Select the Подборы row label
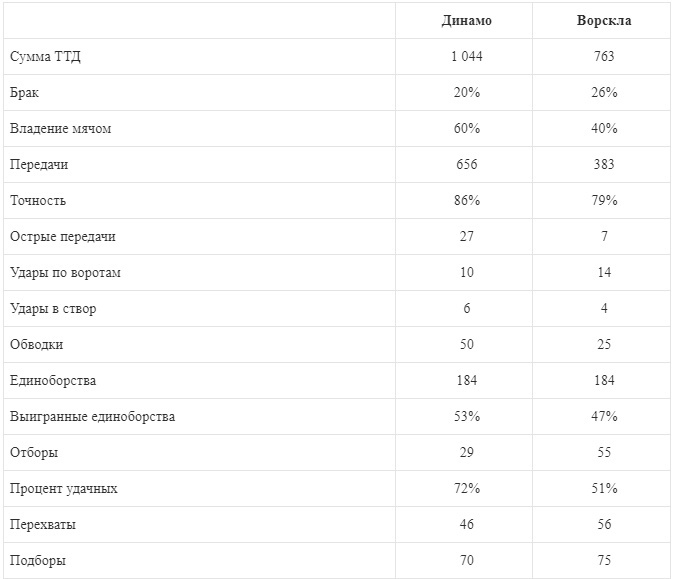 38,561
